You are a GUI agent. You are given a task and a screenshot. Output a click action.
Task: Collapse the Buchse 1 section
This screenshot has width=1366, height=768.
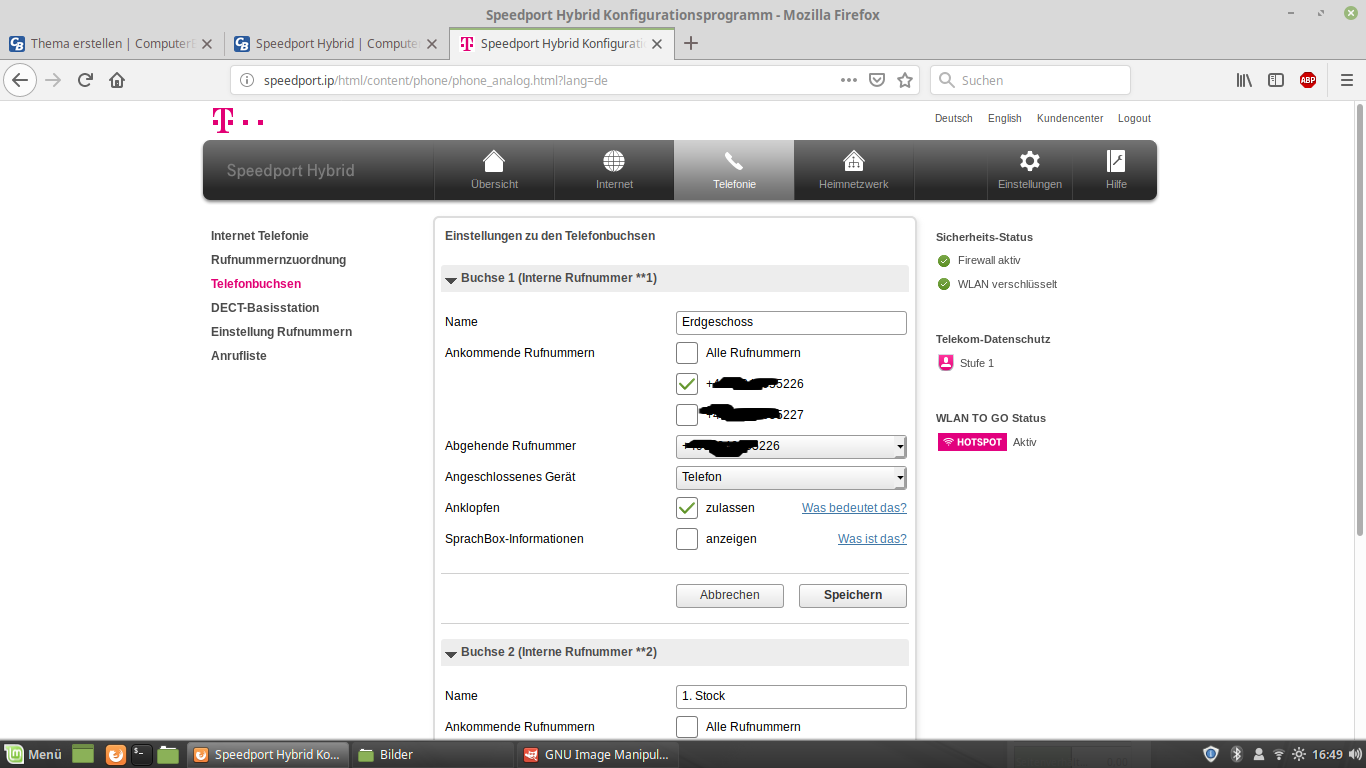pyautogui.click(x=451, y=279)
